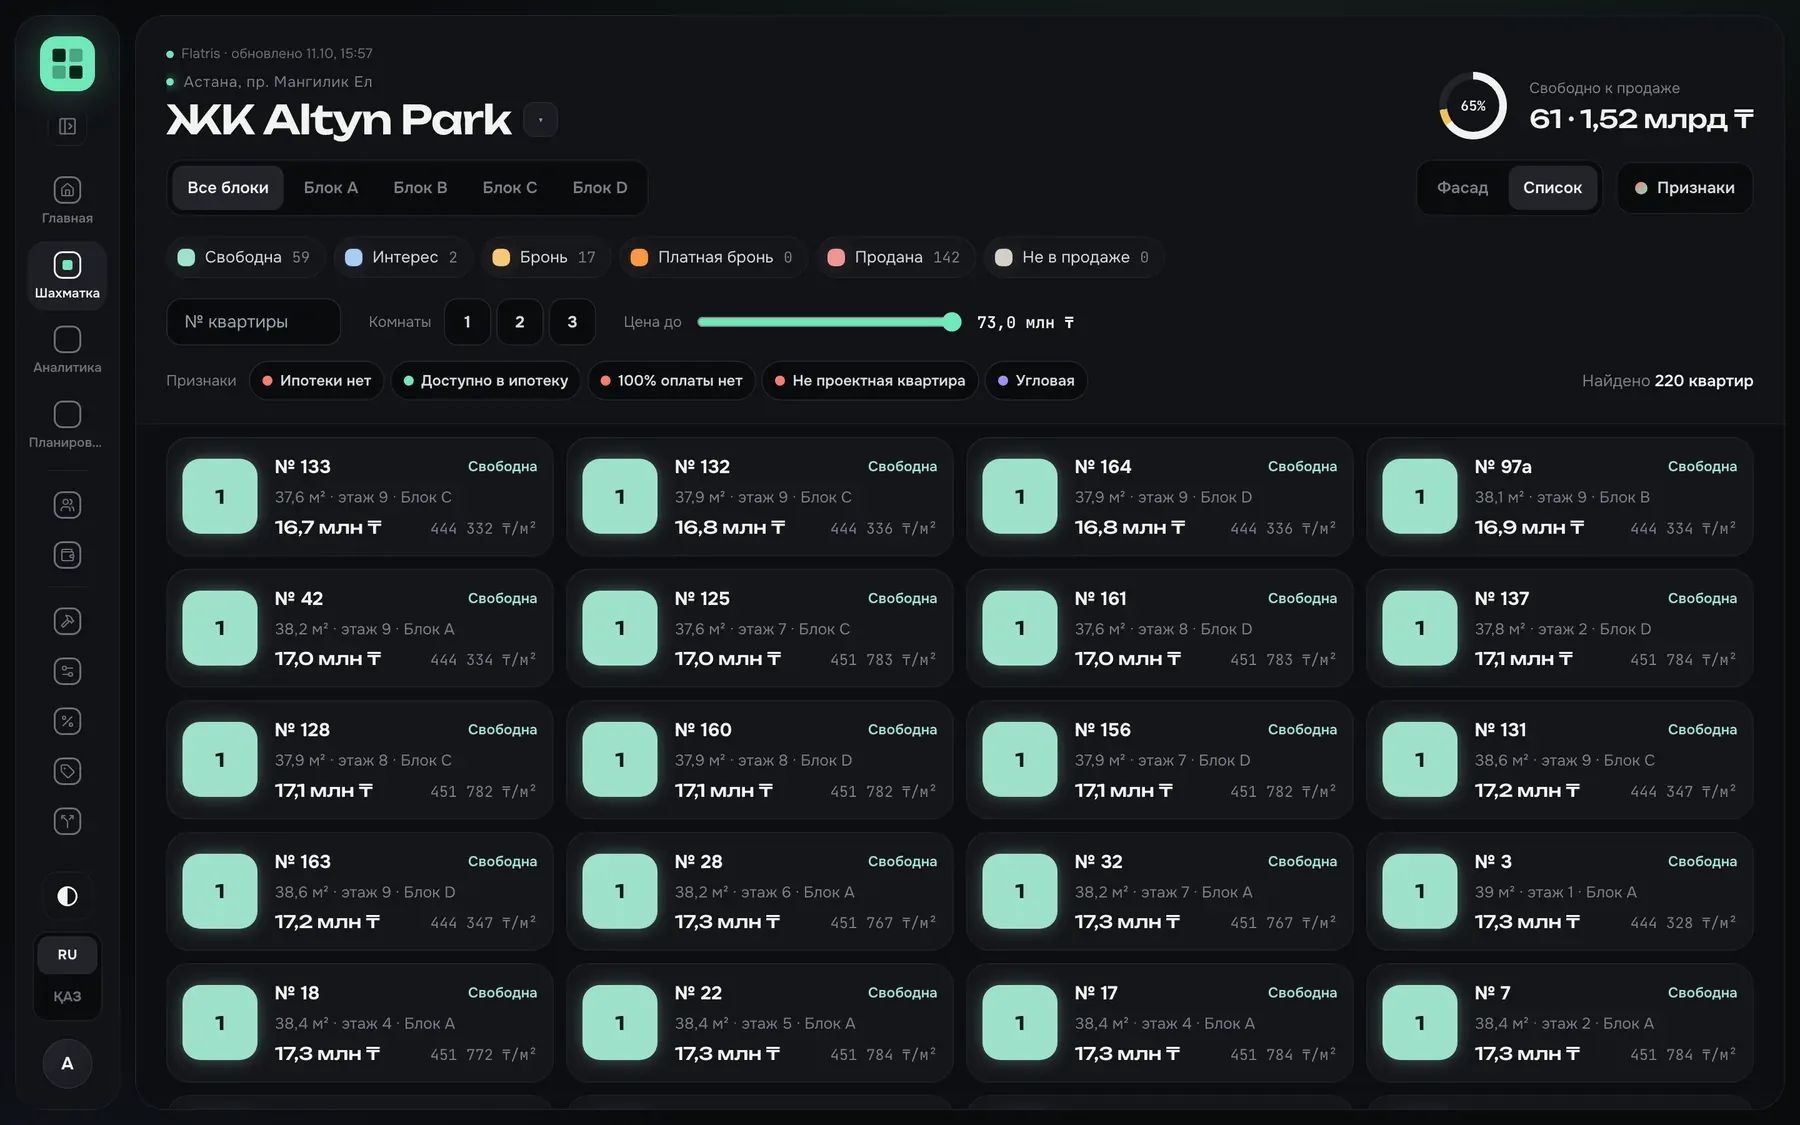This screenshot has width=1800, height=1125.
Task: Switch to the Список view
Action: (x=1552, y=188)
